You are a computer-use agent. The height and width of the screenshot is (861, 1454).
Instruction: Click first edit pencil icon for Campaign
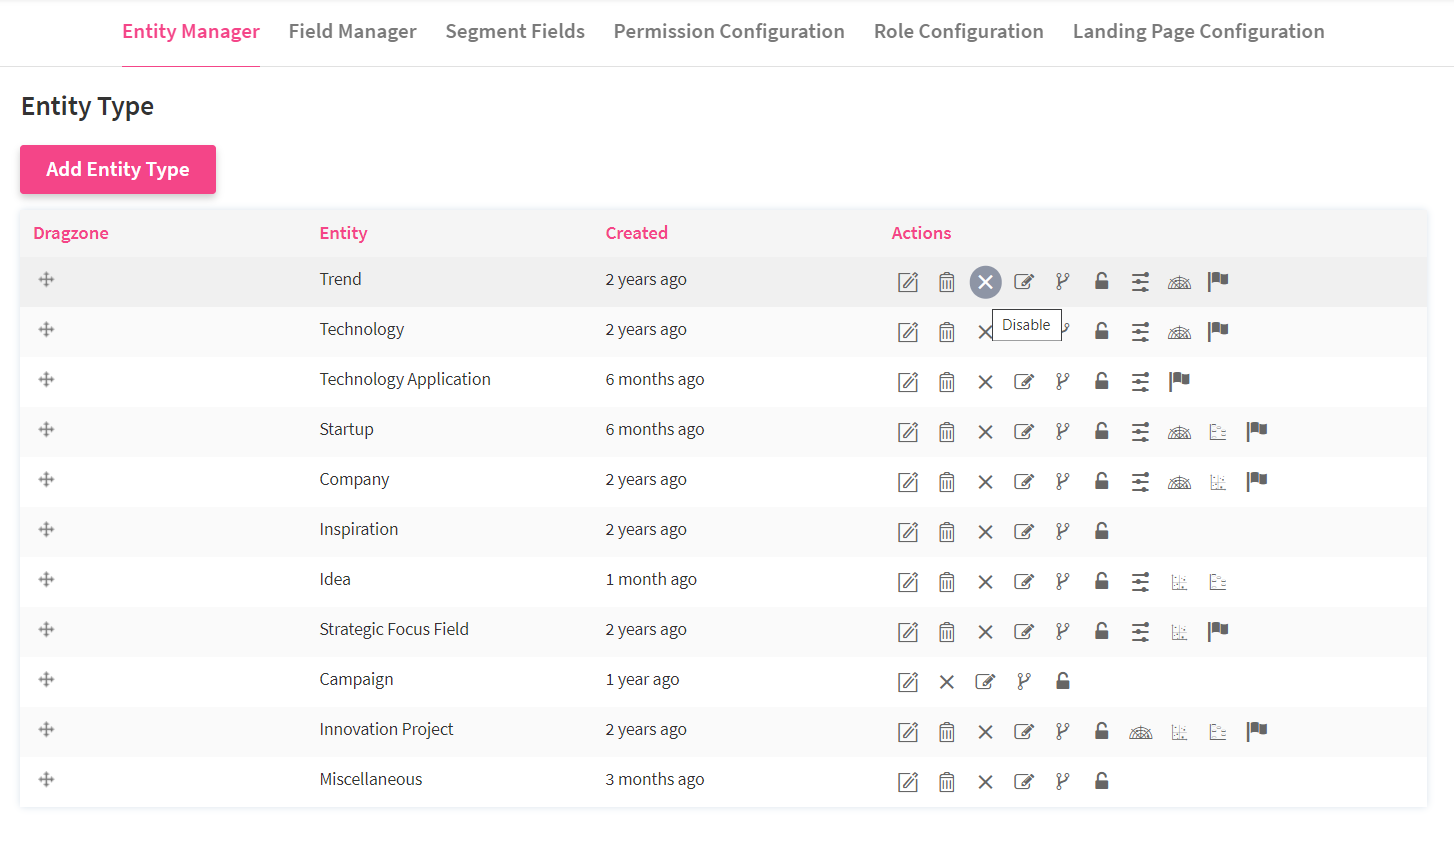907,682
